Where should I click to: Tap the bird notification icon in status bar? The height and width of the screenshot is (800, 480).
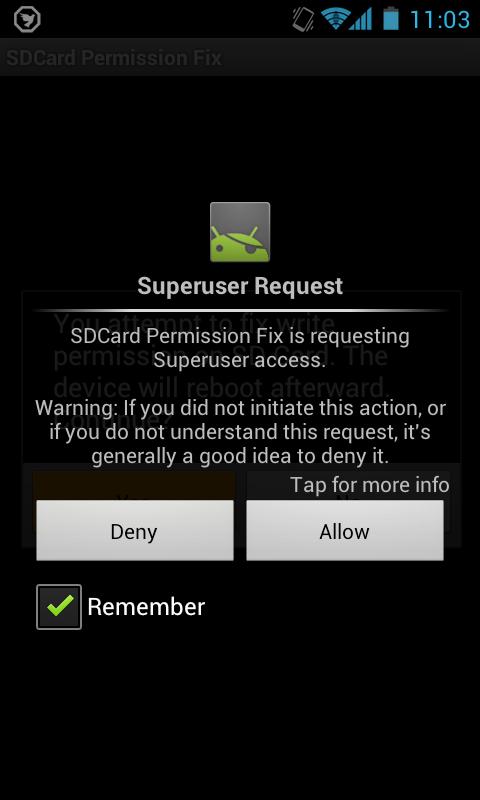coord(27,20)
